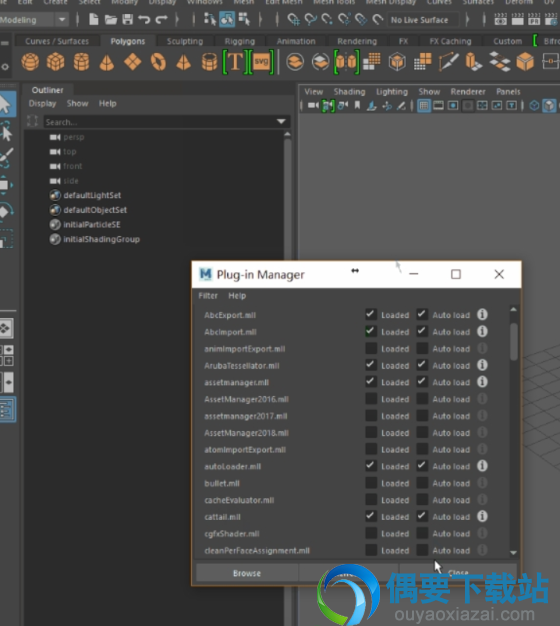Open the viewport Shading menu
The height and width of the screenshot is (626, 560).
point(349,91)
